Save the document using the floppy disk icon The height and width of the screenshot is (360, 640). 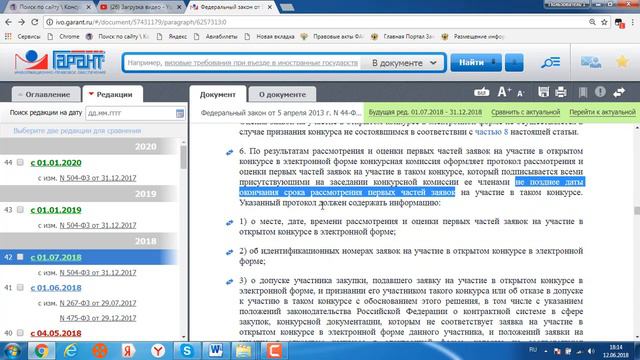(543, 92)
